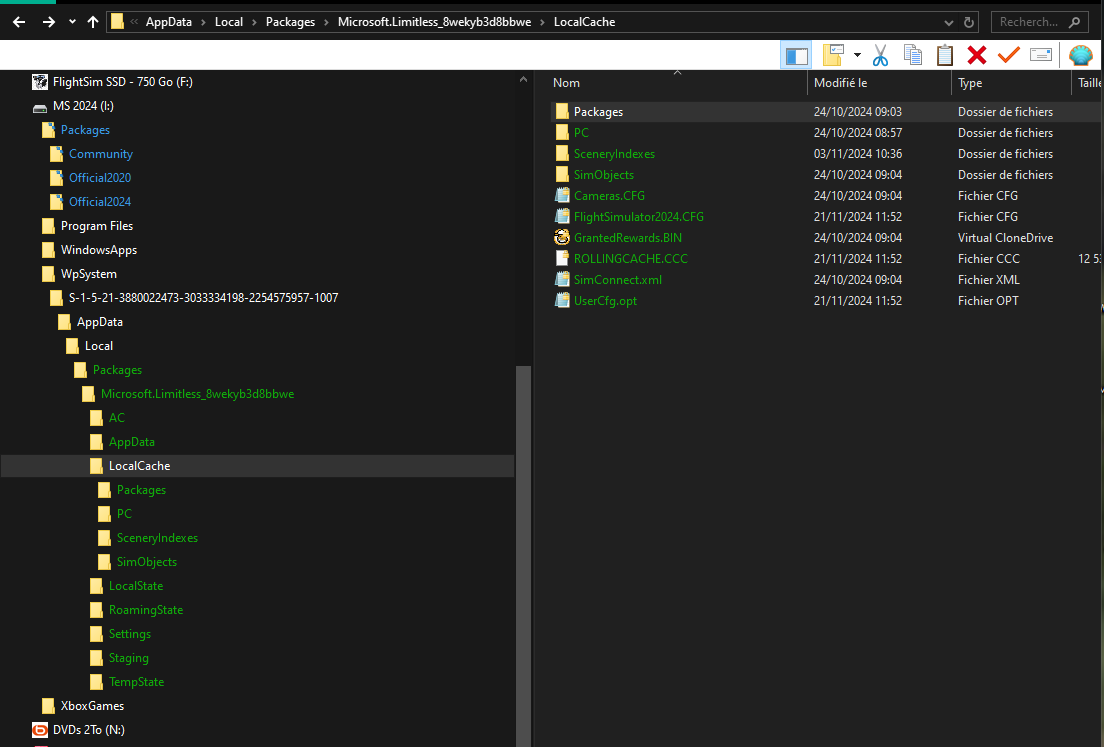Copy selection using the toolbar copy icon
Image resolution: width=1104 pixels, height=747 pixels.
[912, 55]
